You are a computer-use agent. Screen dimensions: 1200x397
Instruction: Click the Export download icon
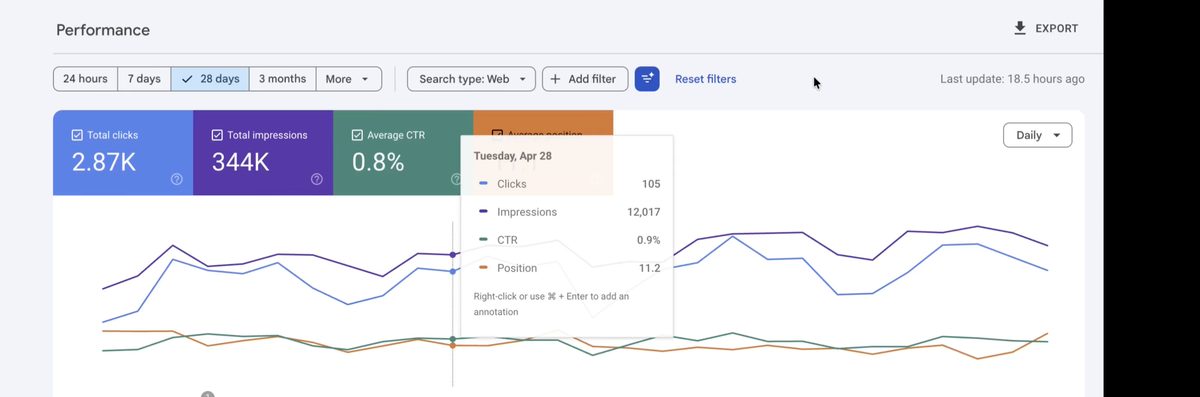(x=1020, y=29)
